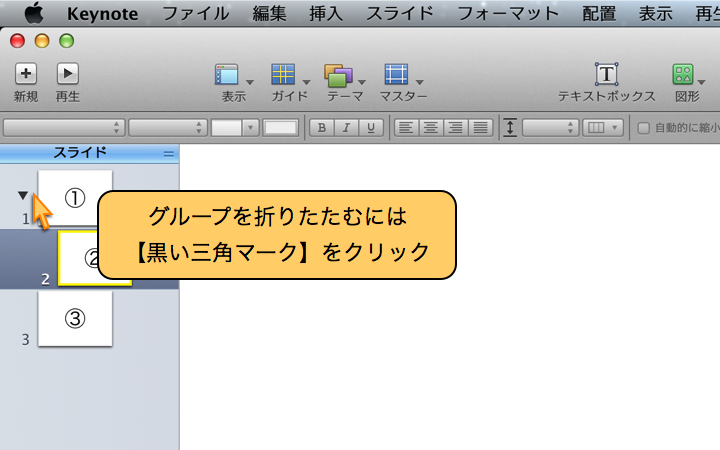Close the Keynote window
720x450 pixels.
(17, 41)
